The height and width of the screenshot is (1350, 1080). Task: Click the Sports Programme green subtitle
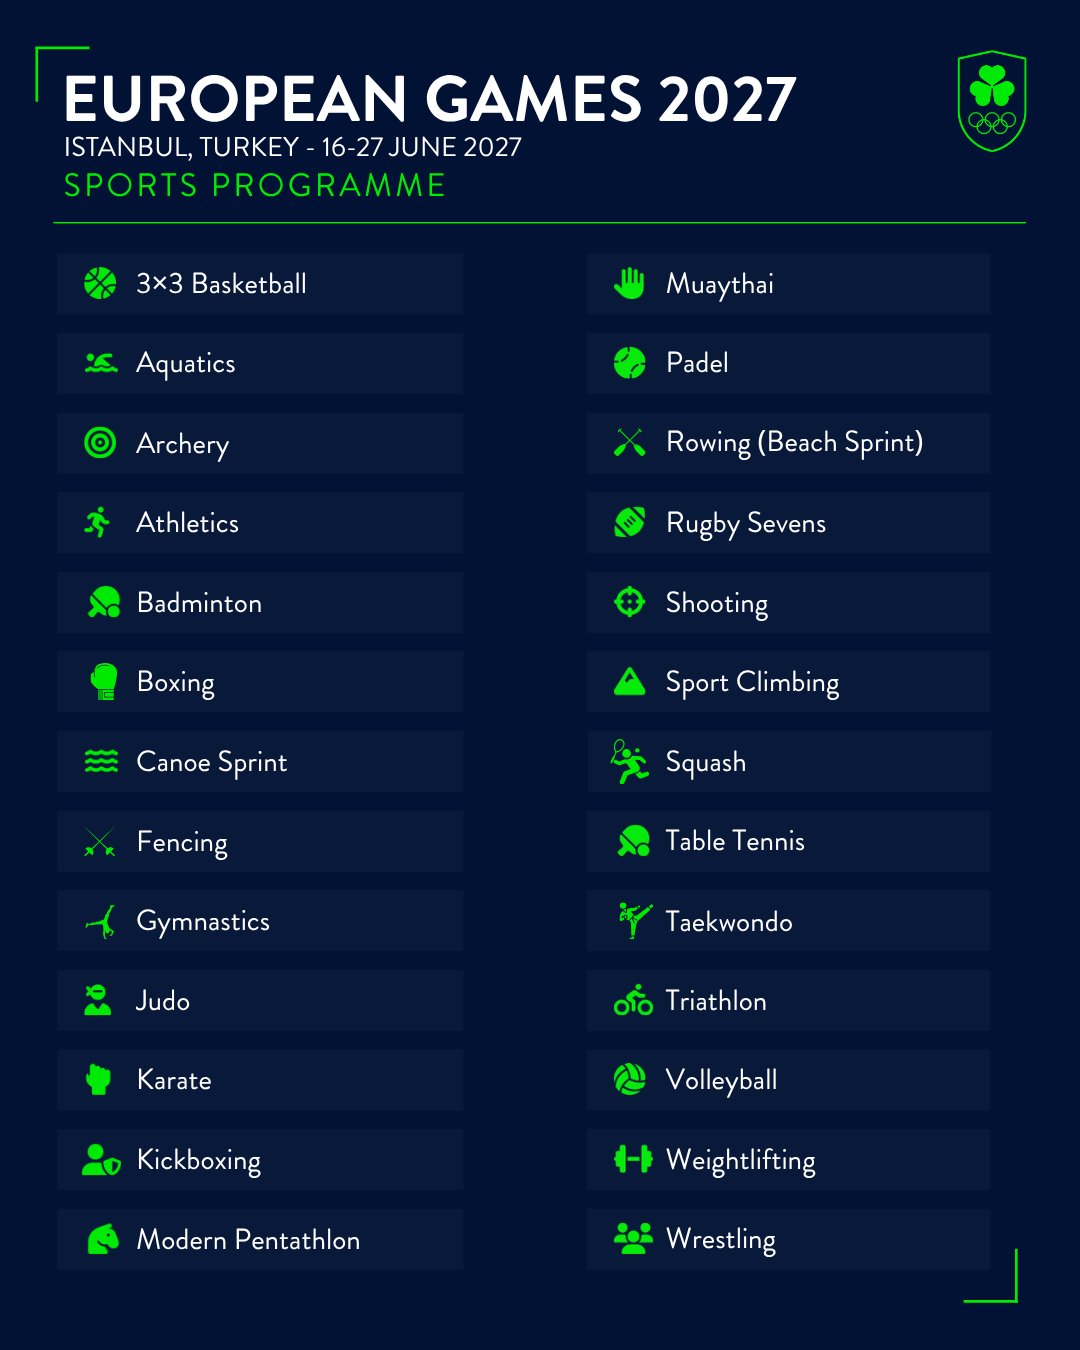pos(255,185)
